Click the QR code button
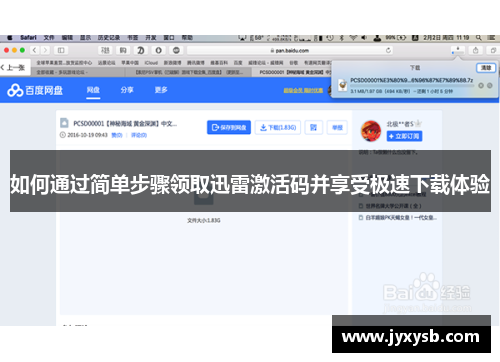Viewport: 500px width, 362px height. pos(313,127)
